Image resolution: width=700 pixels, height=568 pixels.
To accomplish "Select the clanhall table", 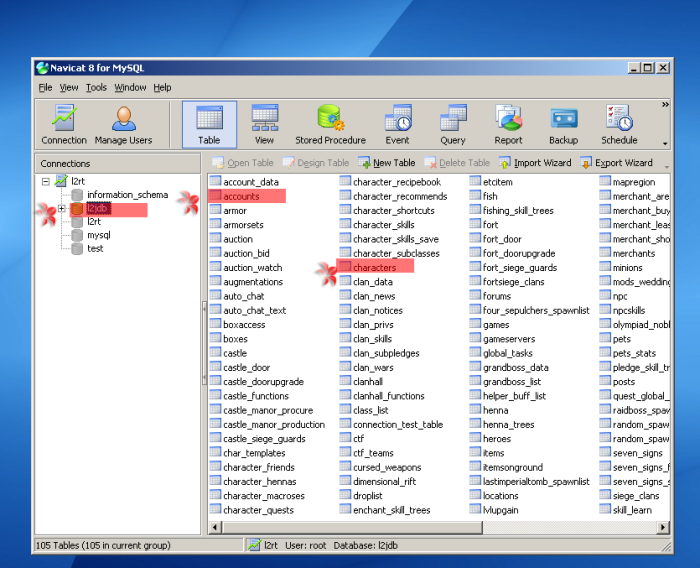I will pyautogui.click(x=361, y=382).
